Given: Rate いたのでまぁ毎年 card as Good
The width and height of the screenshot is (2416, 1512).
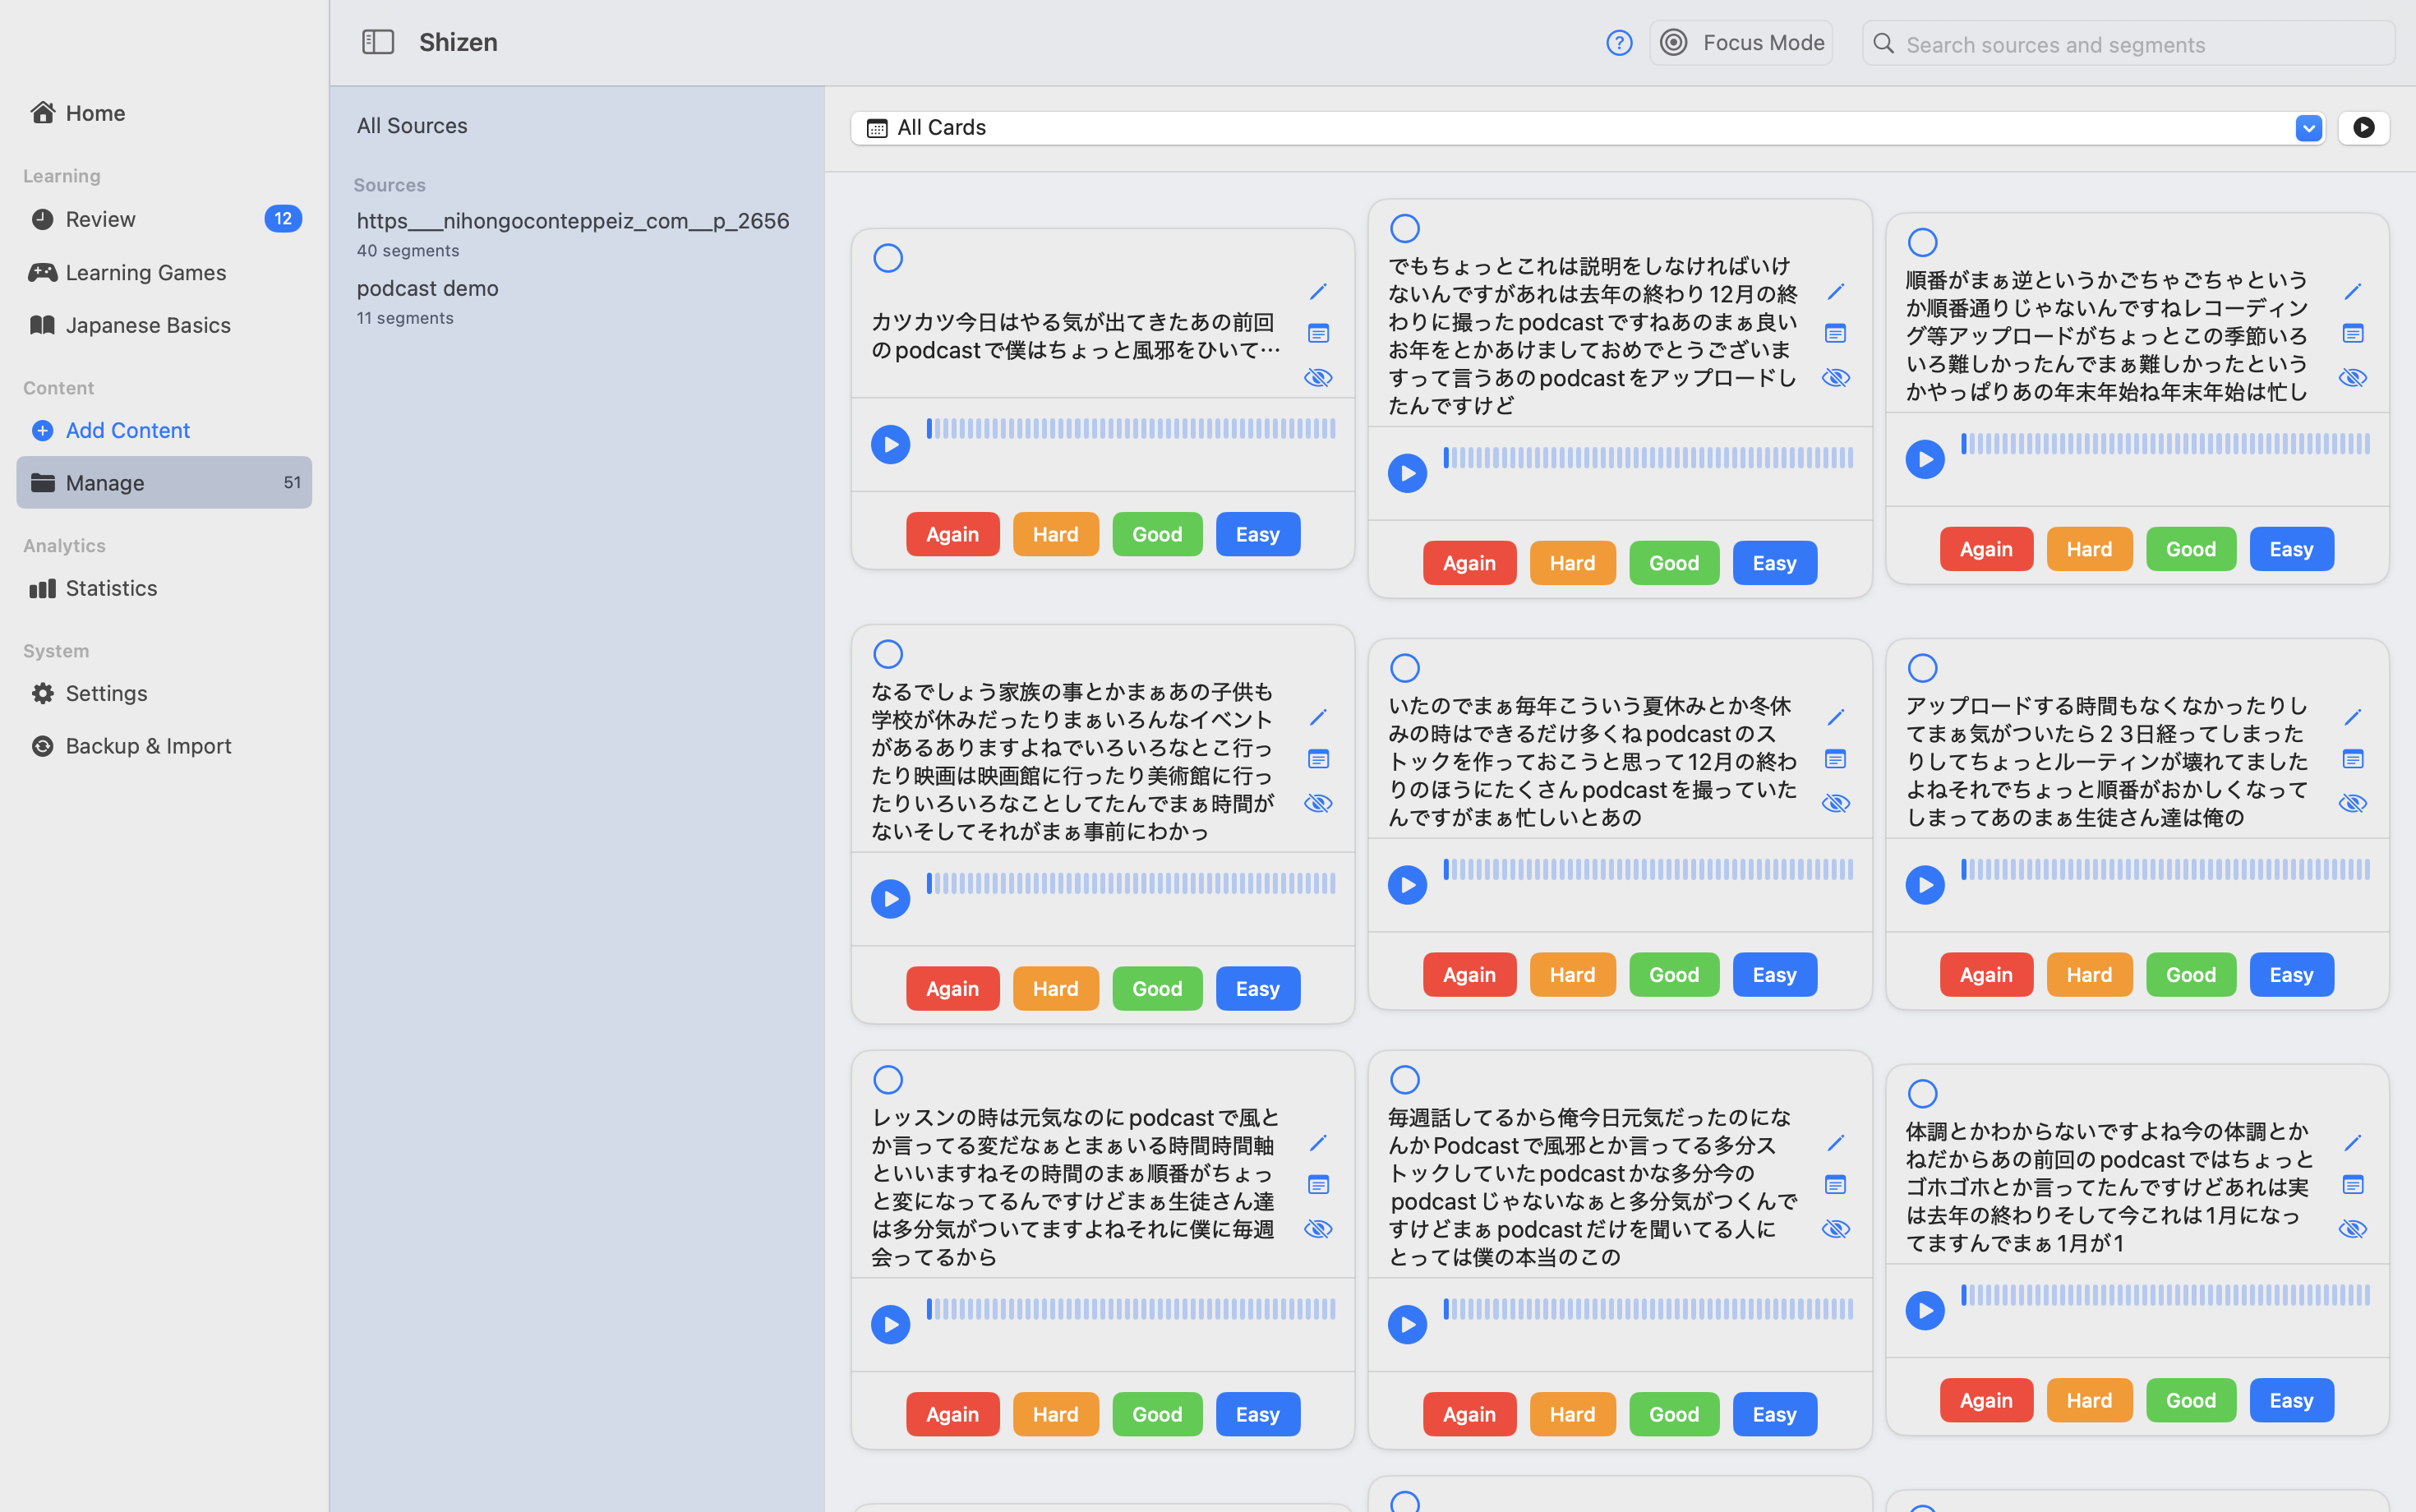Looking at the screenshot, I should click(1673, 975).
